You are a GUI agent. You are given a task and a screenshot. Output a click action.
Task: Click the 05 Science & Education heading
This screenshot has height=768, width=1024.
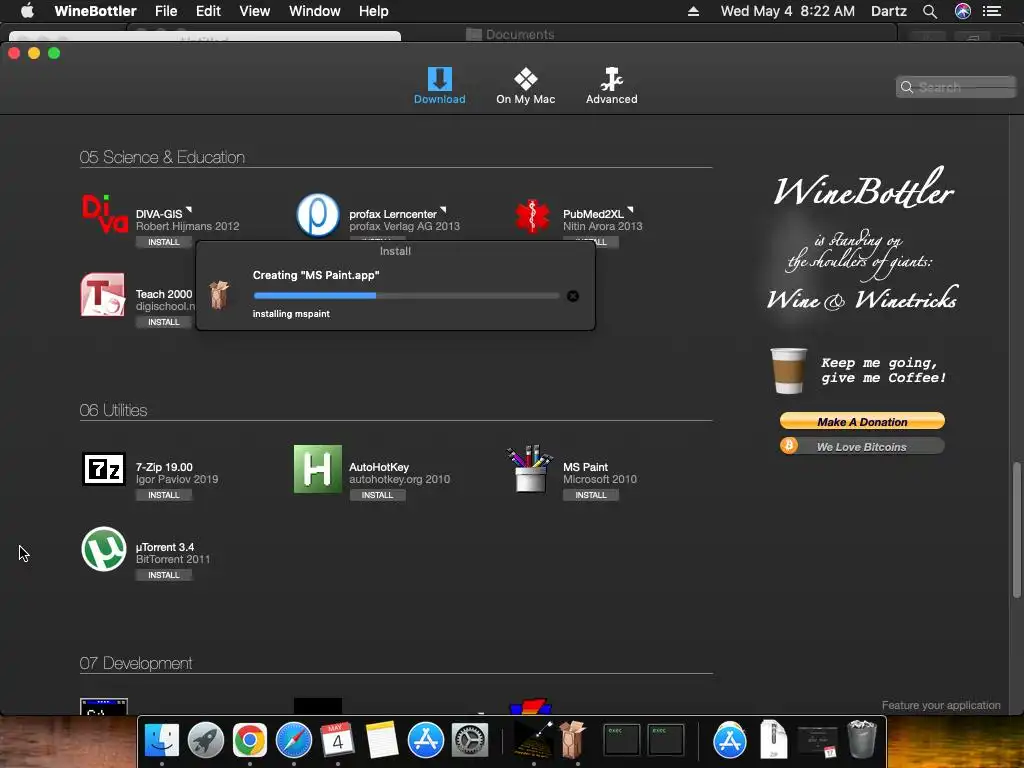[162, 157]
